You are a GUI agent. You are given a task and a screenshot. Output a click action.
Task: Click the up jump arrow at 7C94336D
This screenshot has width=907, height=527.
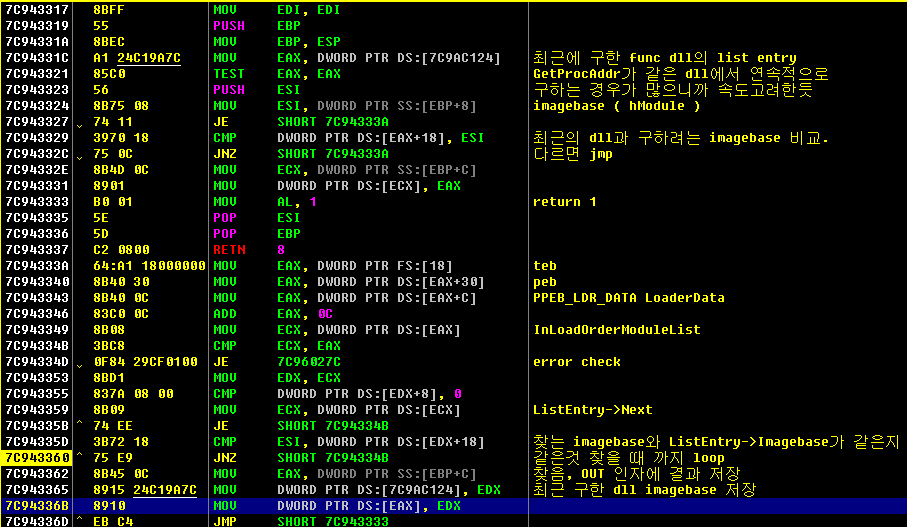[80, 520]
